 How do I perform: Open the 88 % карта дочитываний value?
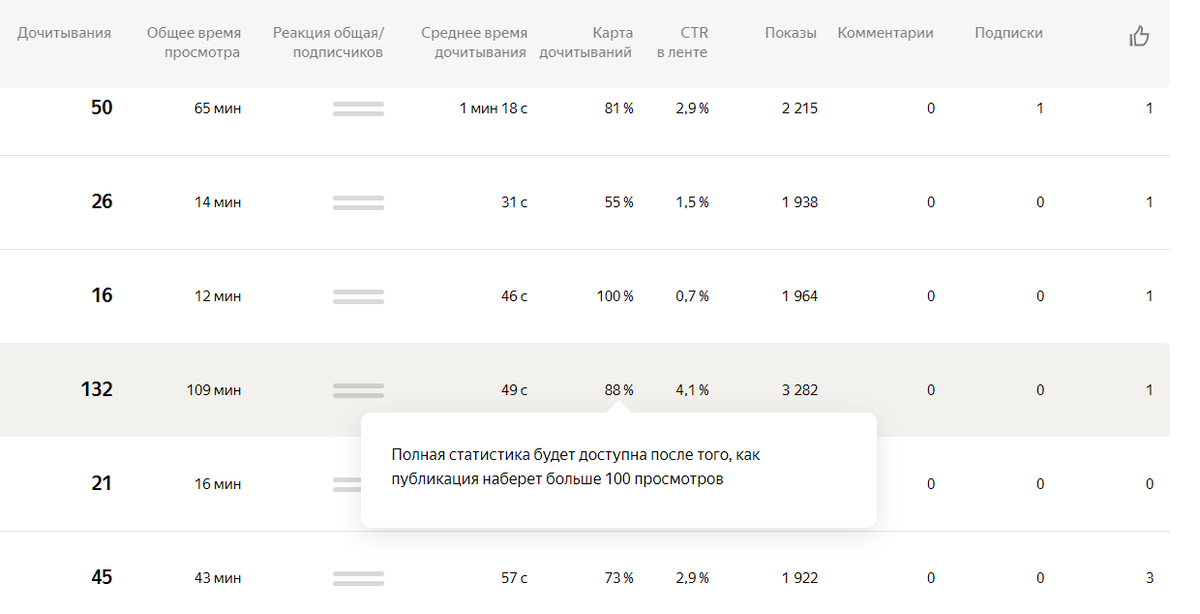tap(619, 390)
